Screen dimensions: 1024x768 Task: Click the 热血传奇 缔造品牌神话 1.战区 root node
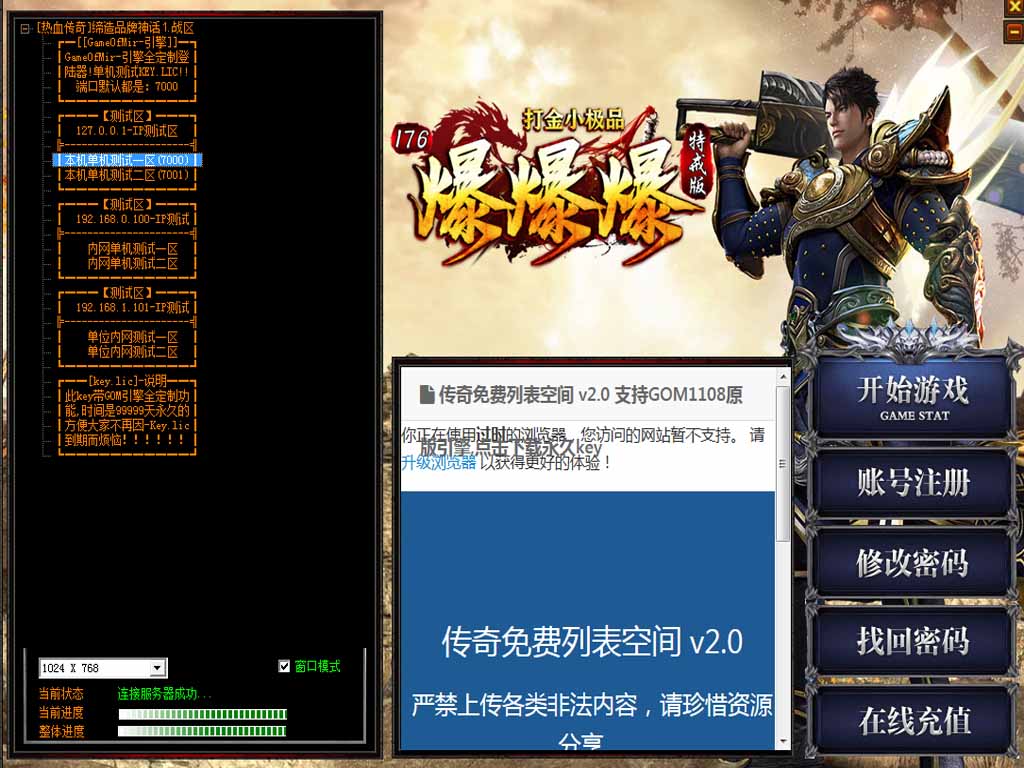click(116, 28)
